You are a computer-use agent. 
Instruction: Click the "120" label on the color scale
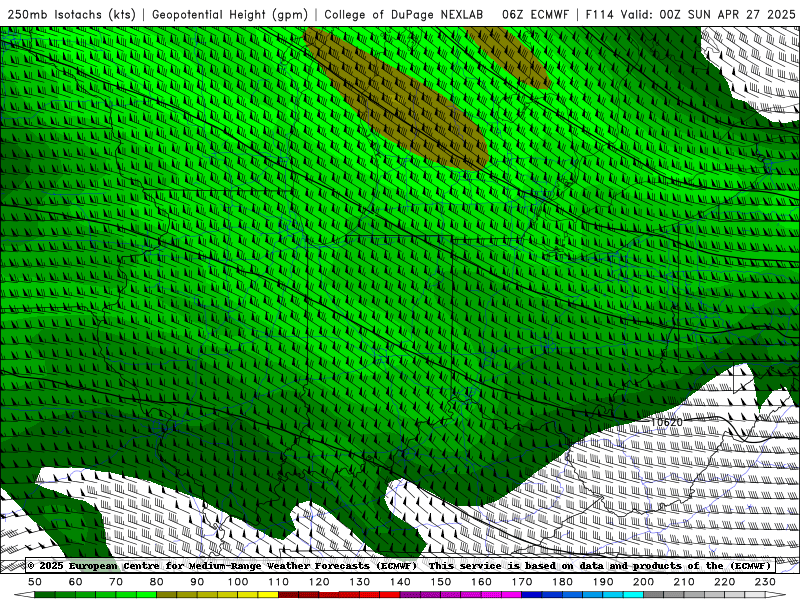[319, 582]
